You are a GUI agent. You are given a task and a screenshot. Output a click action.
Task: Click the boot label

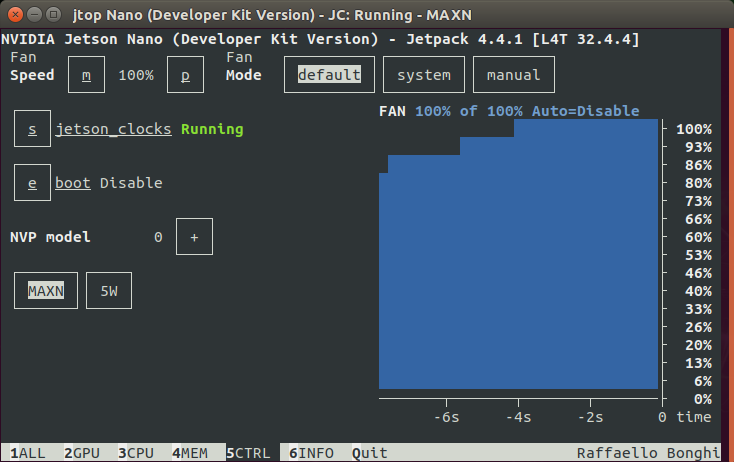click(73, 183)
